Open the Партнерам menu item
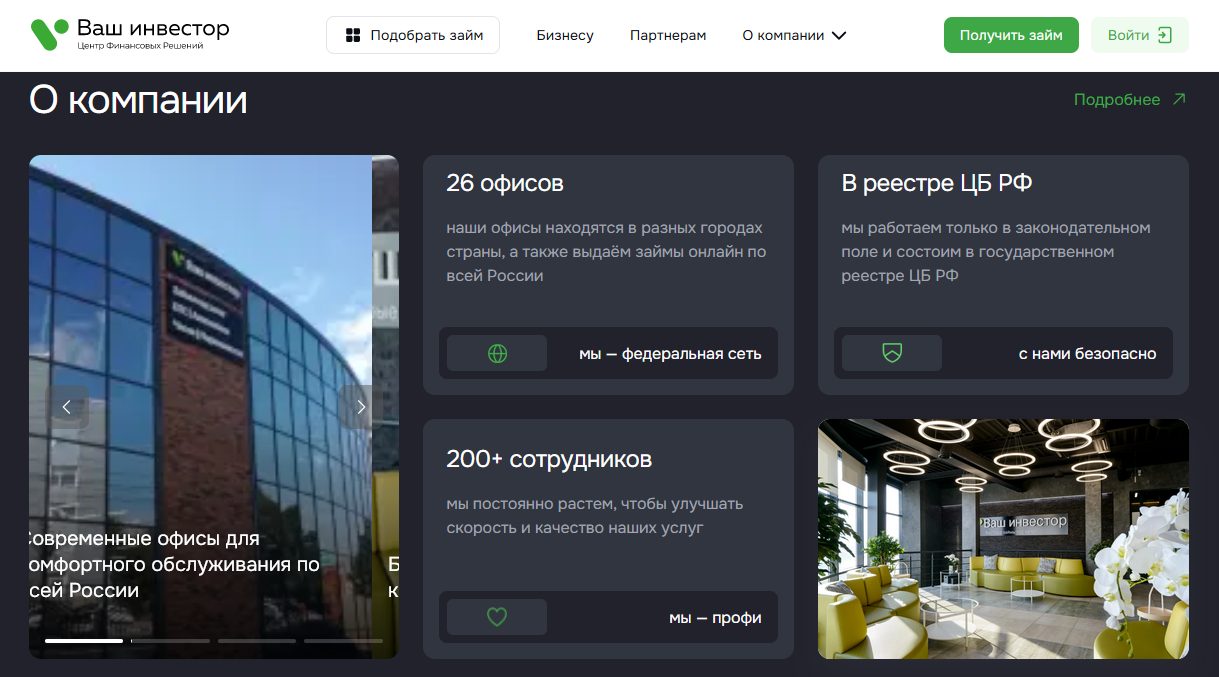The width and height of the screenshot is (1219, 677). pos(668,35)
